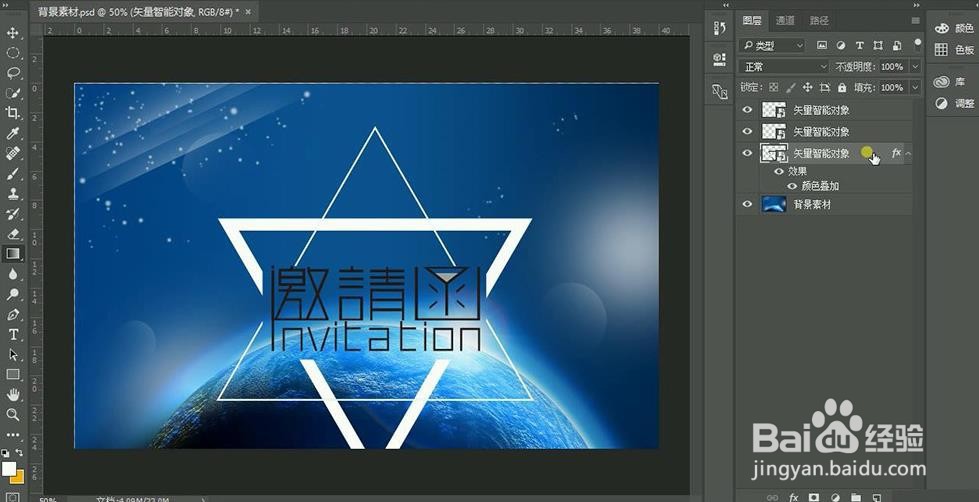Toggle visibility of 效果 effects
The height and width of the screenshot is (502, 979).
[779, 171]
